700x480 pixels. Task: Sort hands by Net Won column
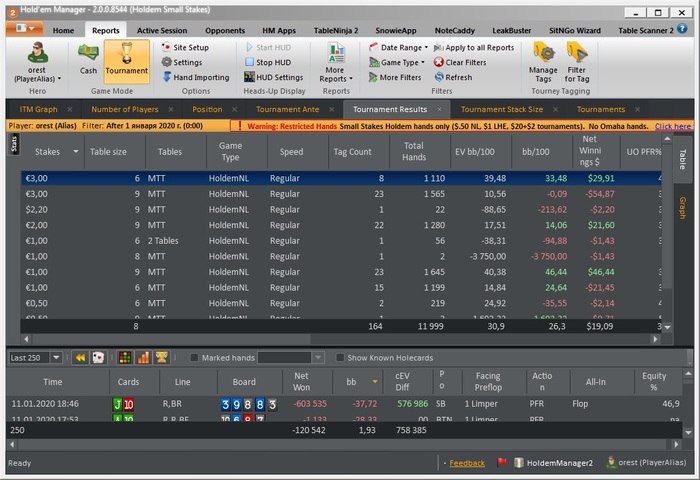click(308, 382)
